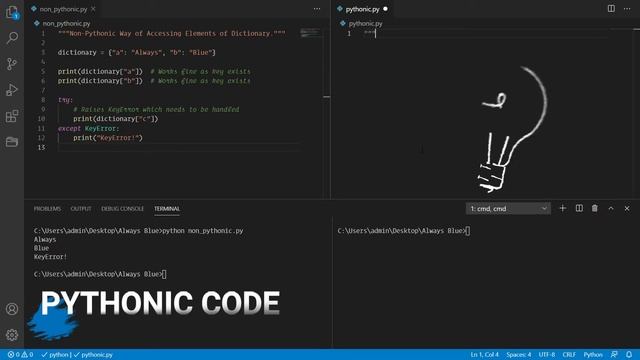This screenshot has height=360, width=640.
Task: Click the 'Blue' output line in terminal
Action: [x=41, y=248]
